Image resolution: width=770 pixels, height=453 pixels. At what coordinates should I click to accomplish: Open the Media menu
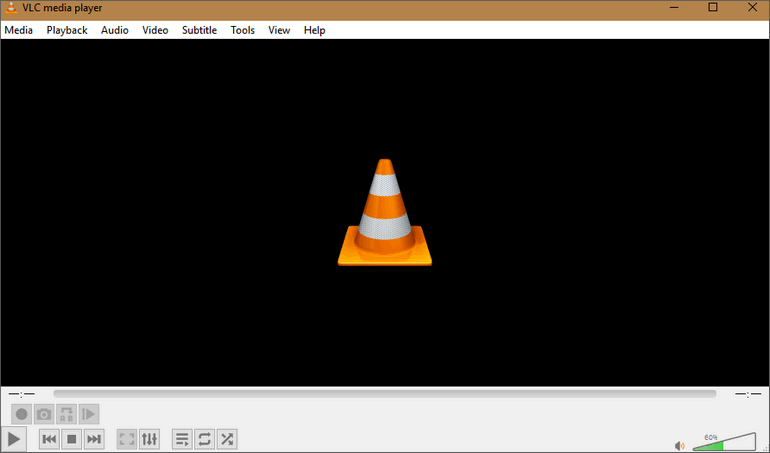(x=19, y=30)
